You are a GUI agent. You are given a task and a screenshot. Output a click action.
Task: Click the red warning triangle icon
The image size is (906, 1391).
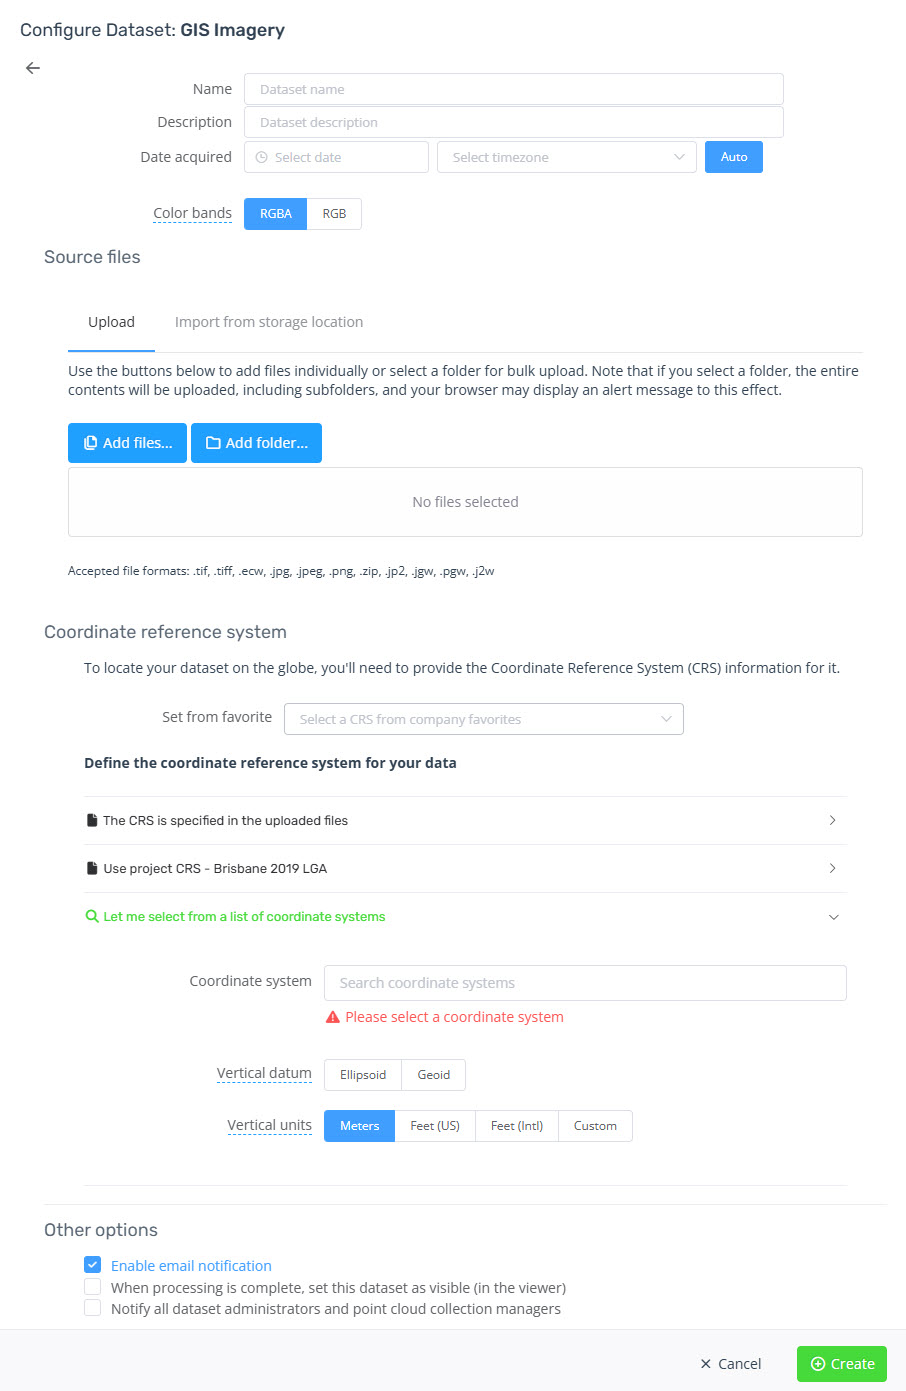[x=333, y=1017]
